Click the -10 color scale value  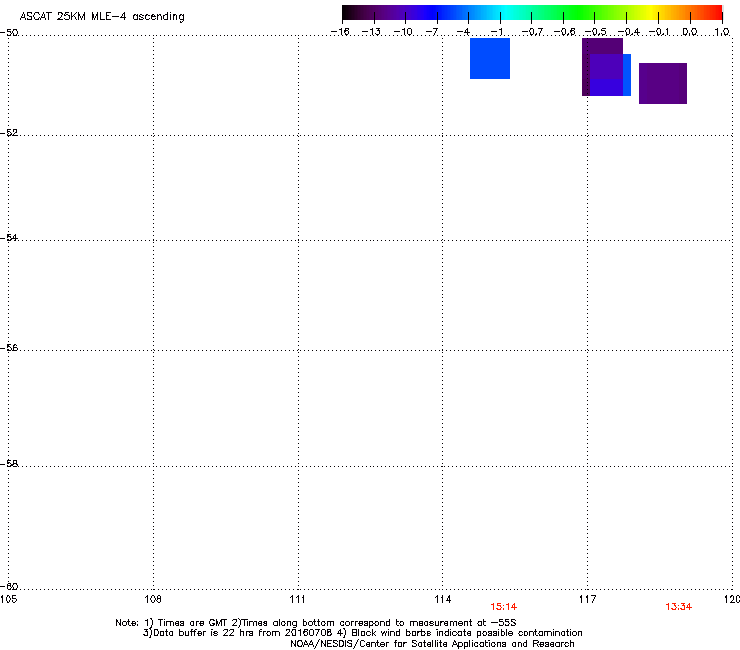click(x=403, y=32)
